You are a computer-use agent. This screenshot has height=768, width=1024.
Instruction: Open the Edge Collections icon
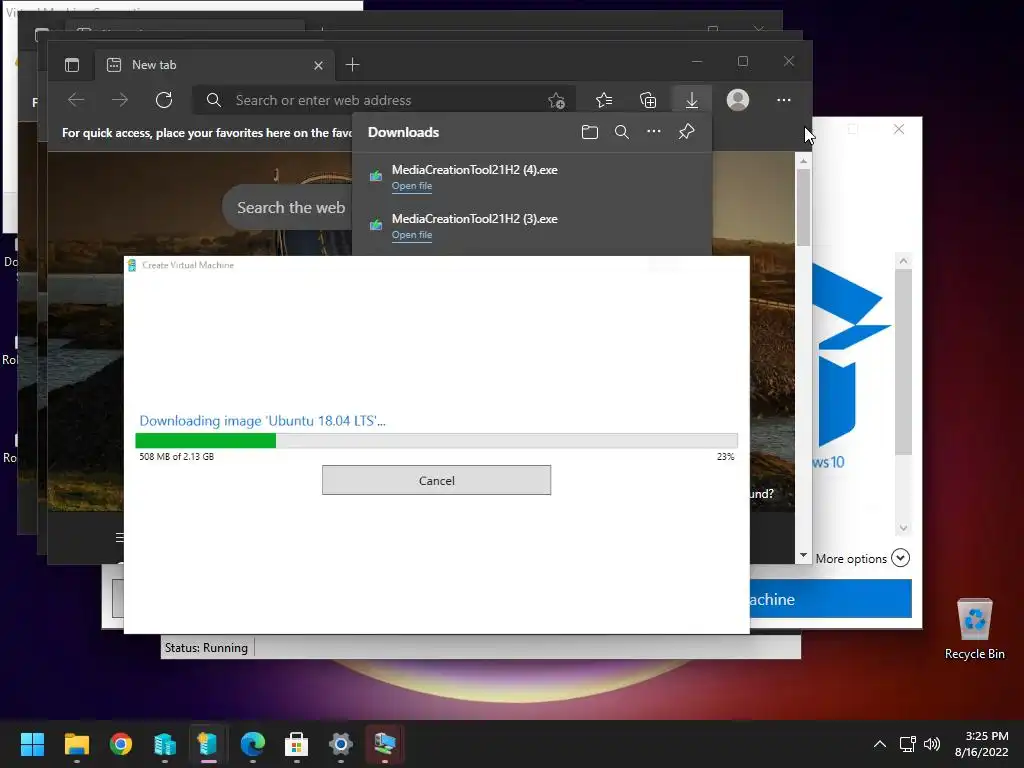[x=648, y=100]
